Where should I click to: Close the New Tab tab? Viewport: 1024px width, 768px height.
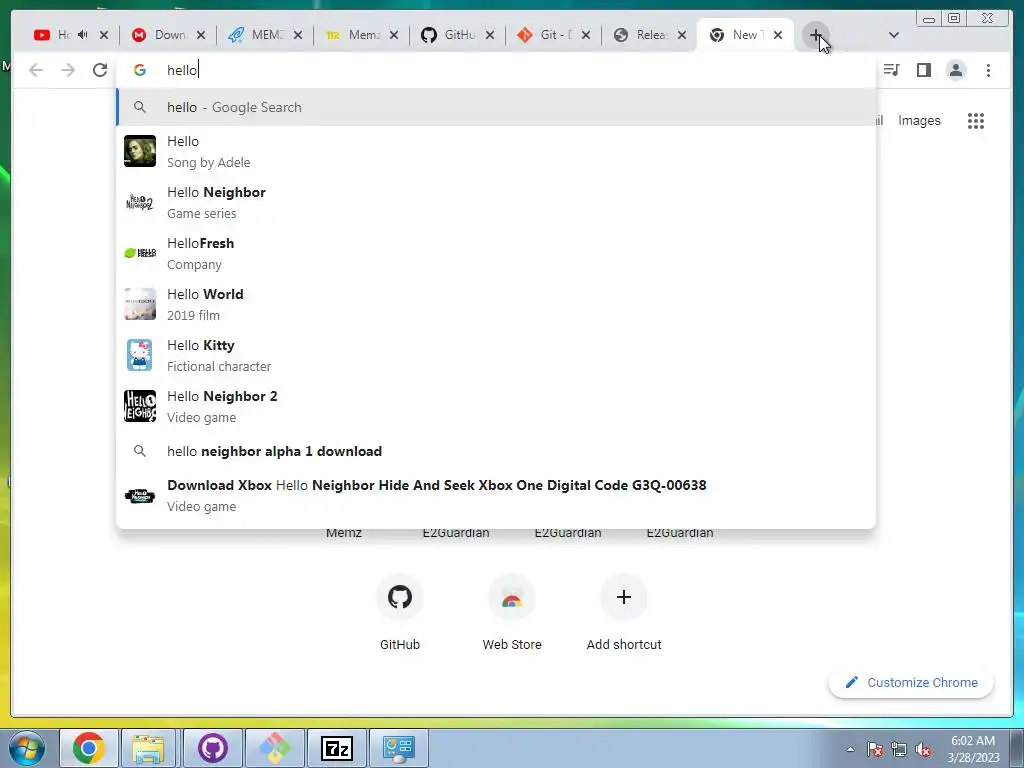(778, 35)
